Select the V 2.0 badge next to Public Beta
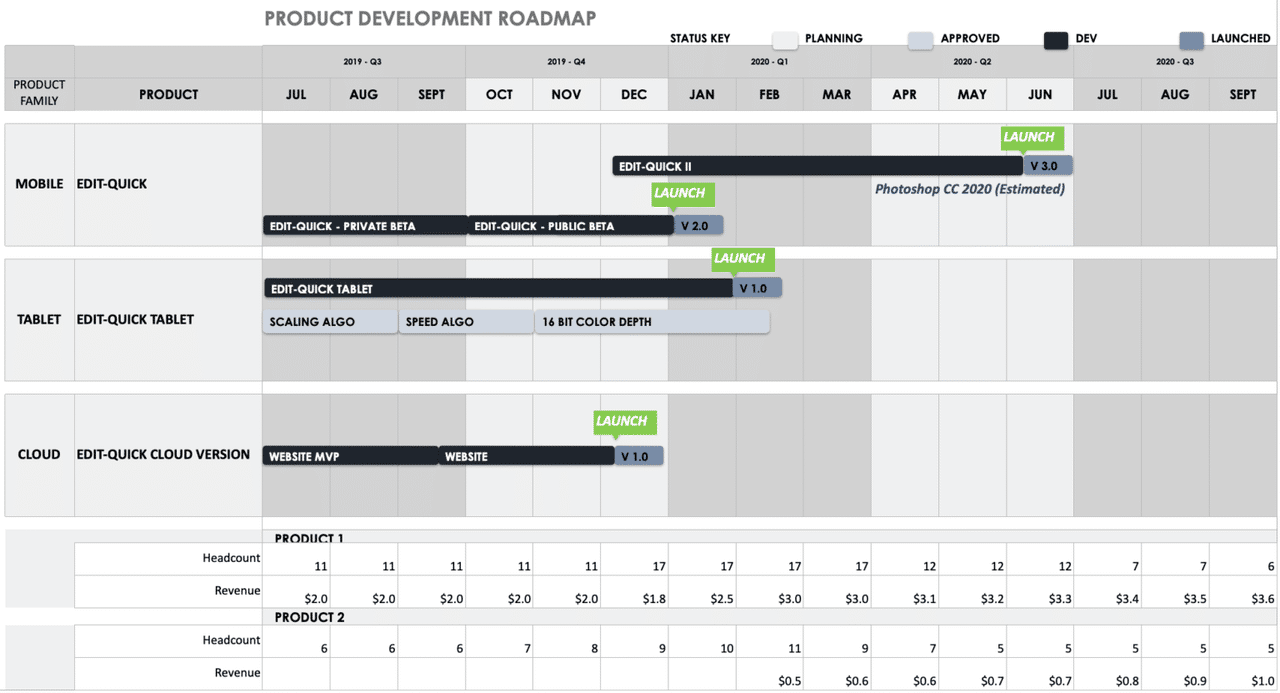Image resolution: width=1280 pixels, height=693 pixels. 698,225
